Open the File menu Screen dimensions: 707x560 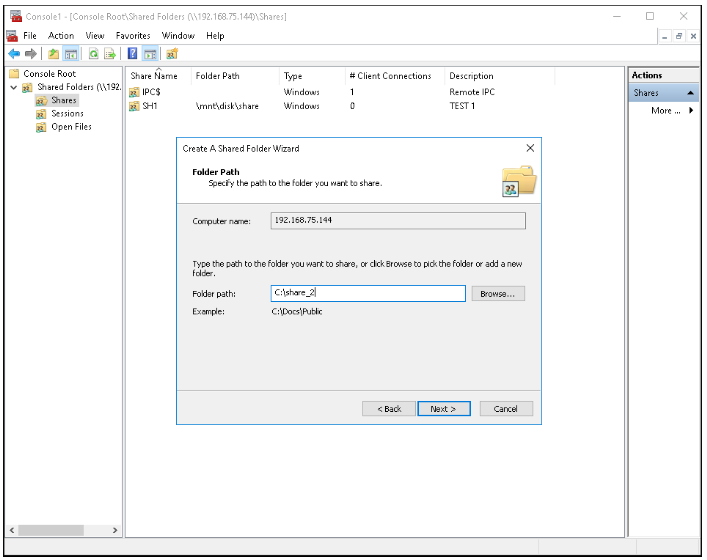click(x=30, y=36)
